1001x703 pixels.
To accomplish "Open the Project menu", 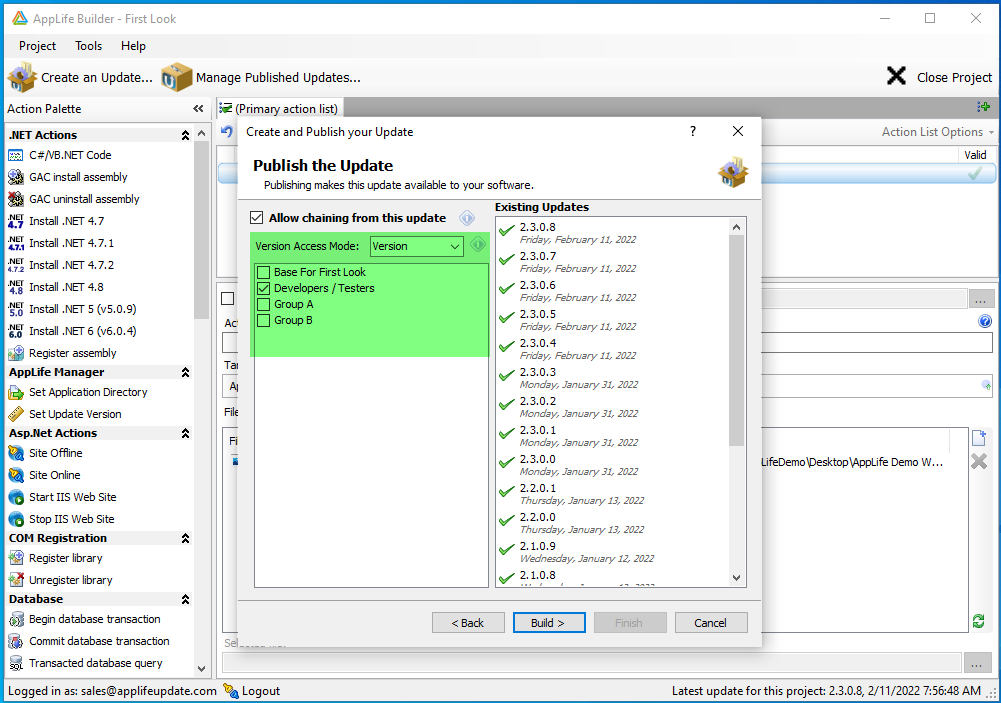I will click(38, 46).
